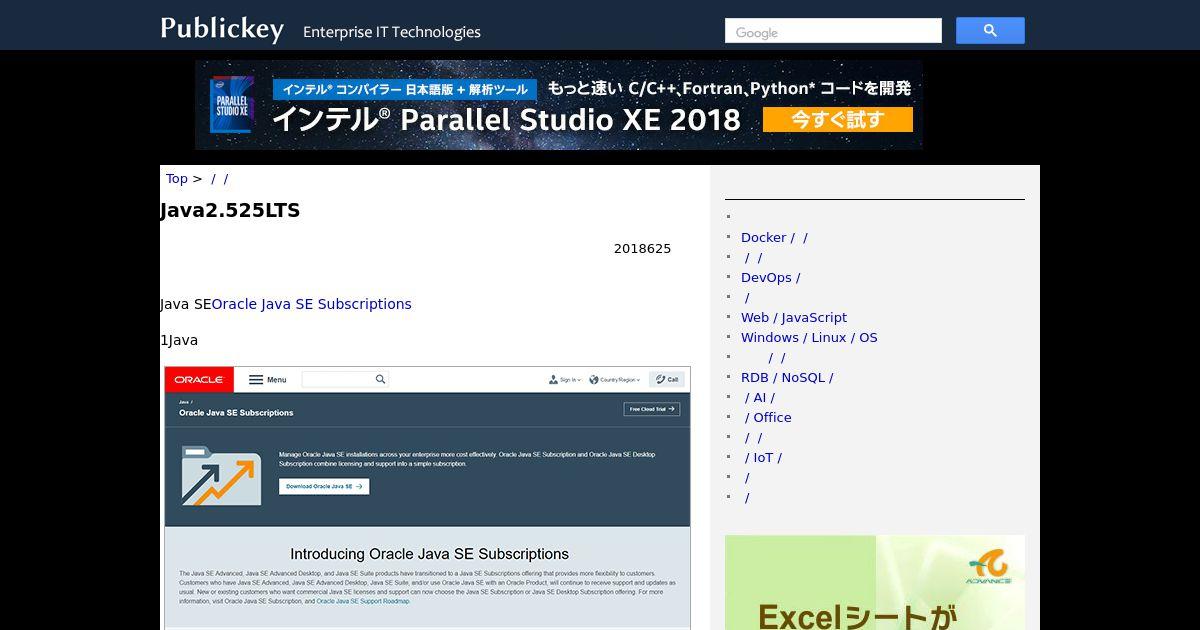Click the Java2.525LTS article headline

coord(230,211)
